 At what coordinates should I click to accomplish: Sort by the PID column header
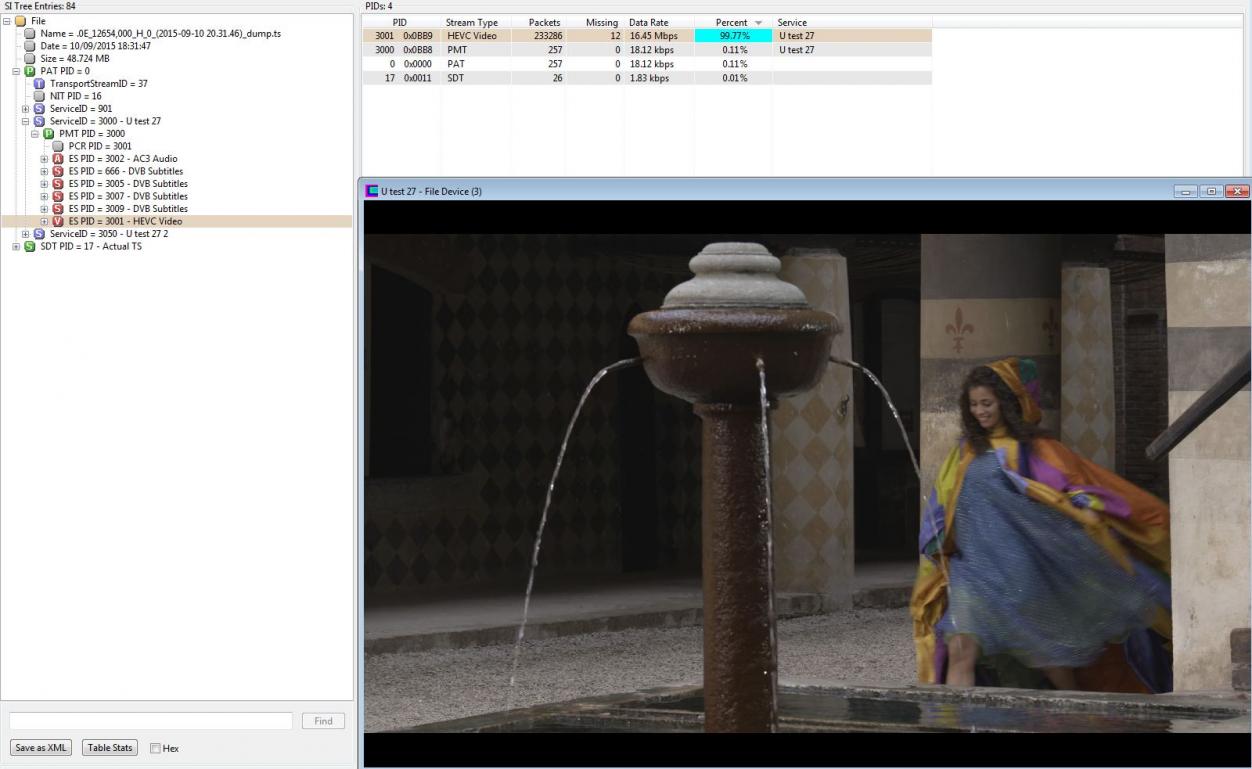pos(400,22)
